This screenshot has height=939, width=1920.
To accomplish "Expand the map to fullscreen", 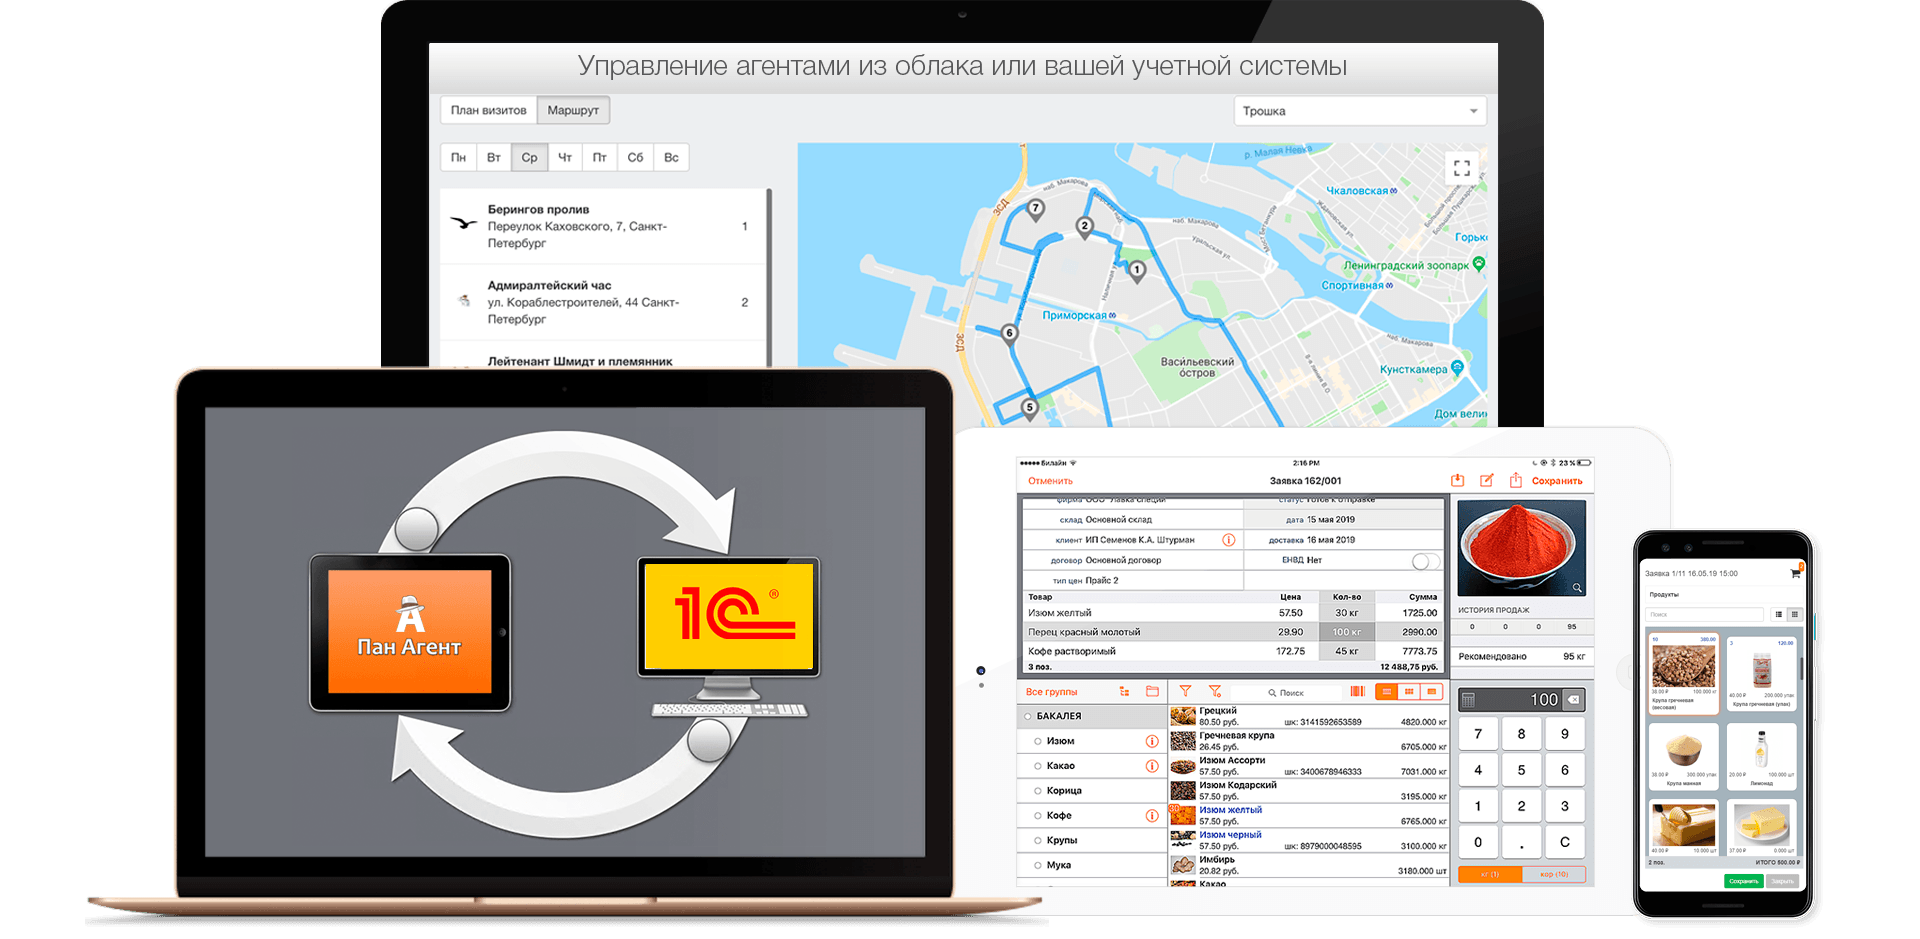I will pos(1462,168).
